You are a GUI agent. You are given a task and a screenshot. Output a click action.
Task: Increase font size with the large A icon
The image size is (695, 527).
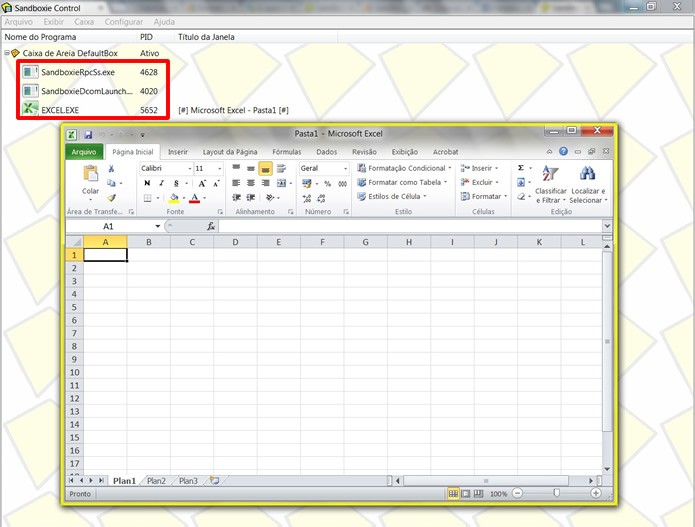(202, 183)
